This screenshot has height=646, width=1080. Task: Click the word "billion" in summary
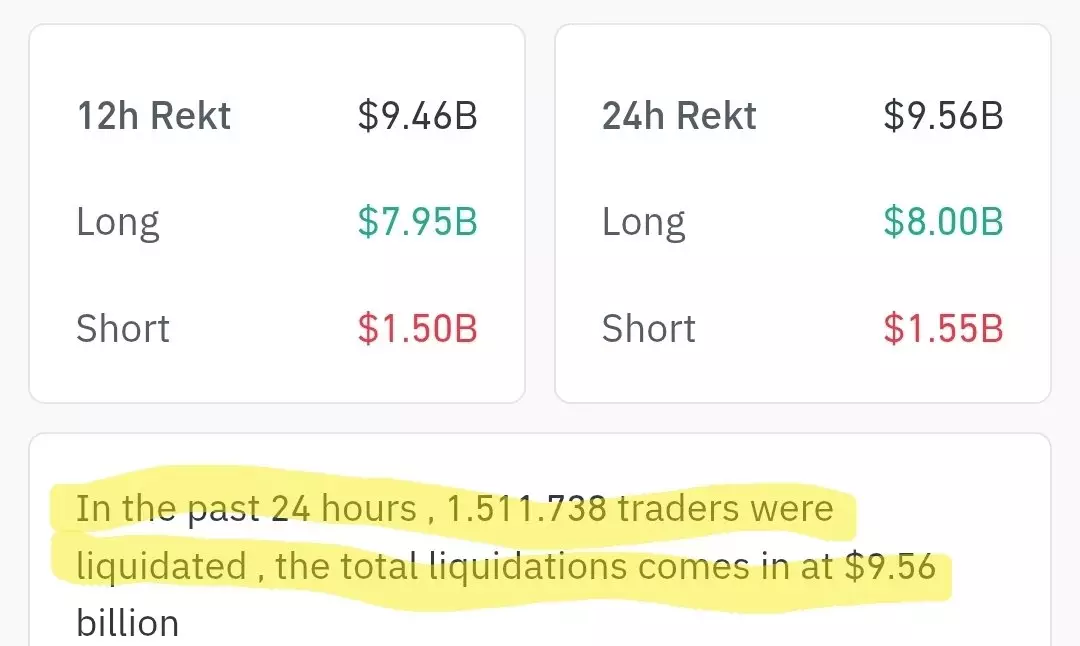click(x=127, y=623)
